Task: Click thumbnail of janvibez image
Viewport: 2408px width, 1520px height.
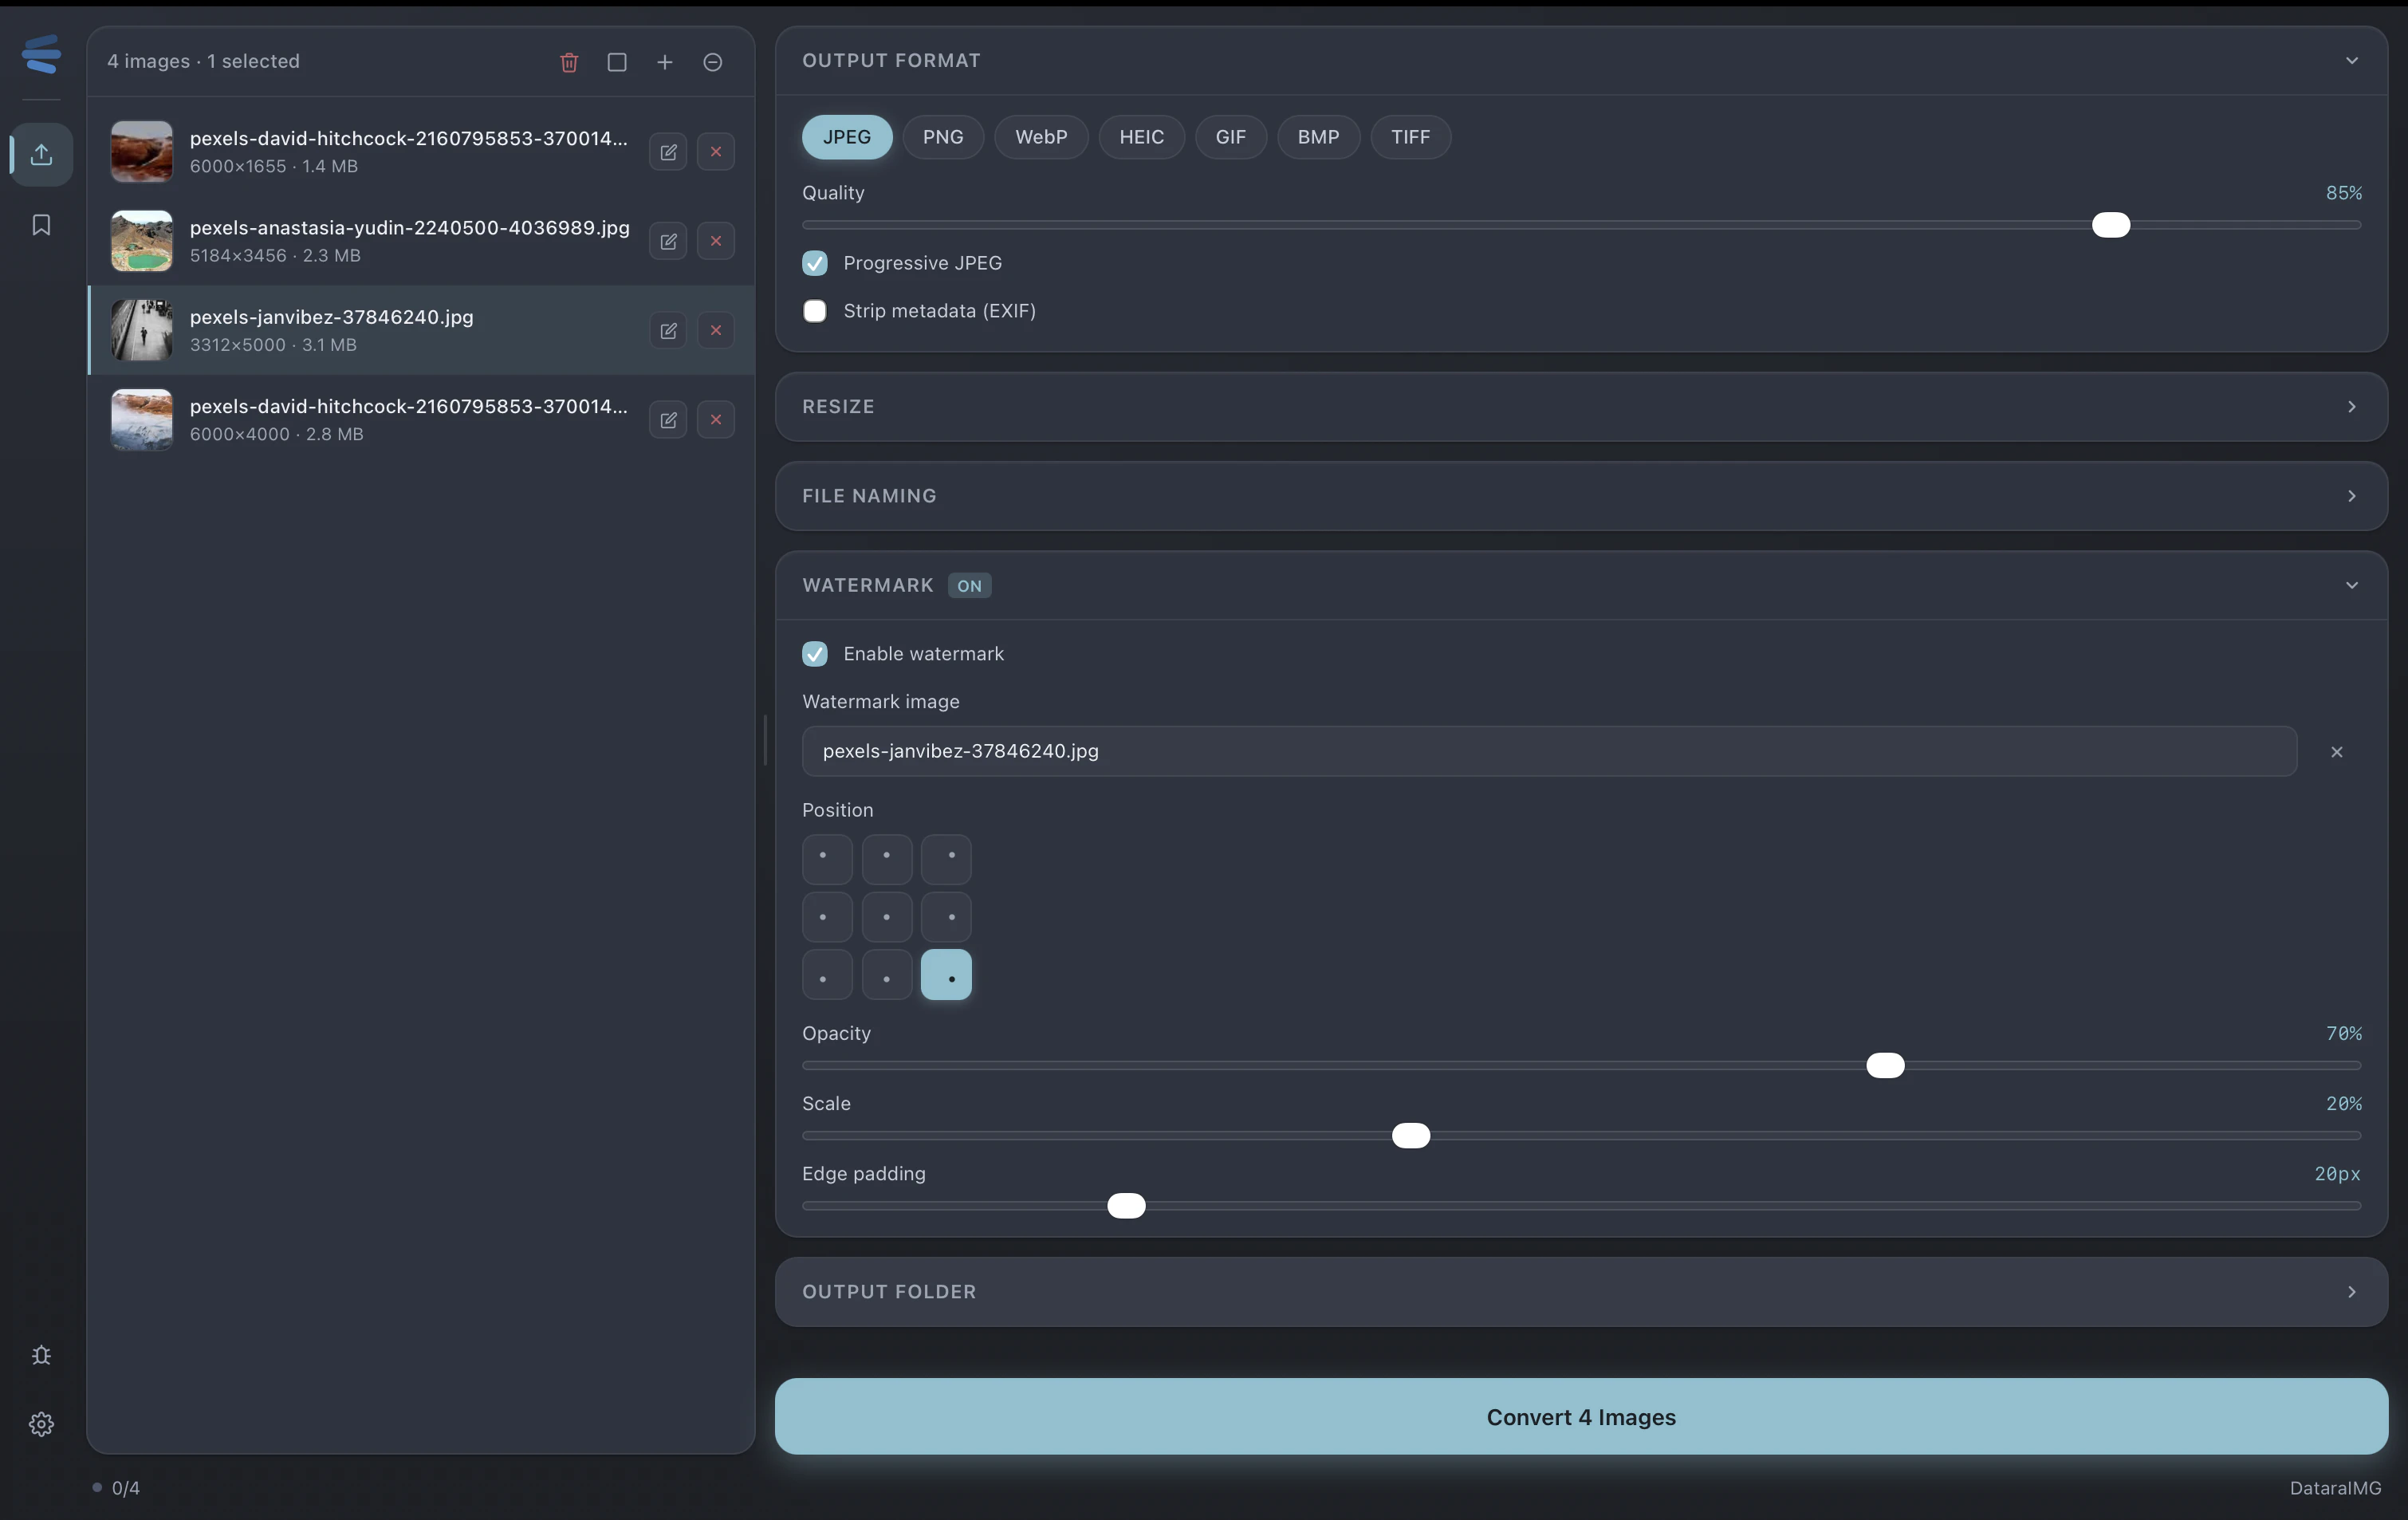Action: (142, 330)
